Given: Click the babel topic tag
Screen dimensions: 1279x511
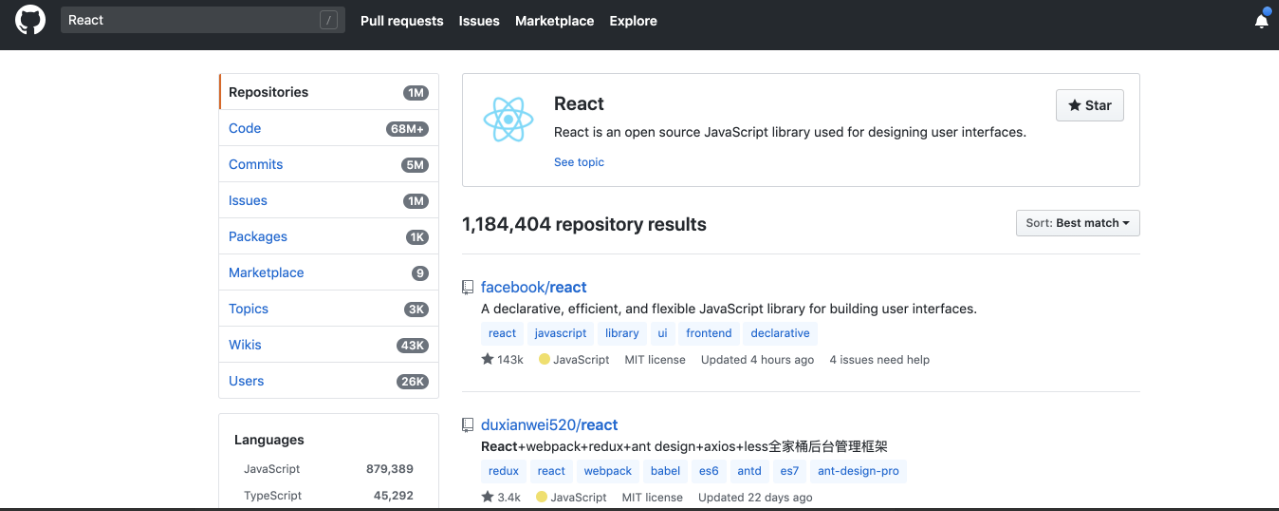Looking at the screenshot, I should pos(665,471).
